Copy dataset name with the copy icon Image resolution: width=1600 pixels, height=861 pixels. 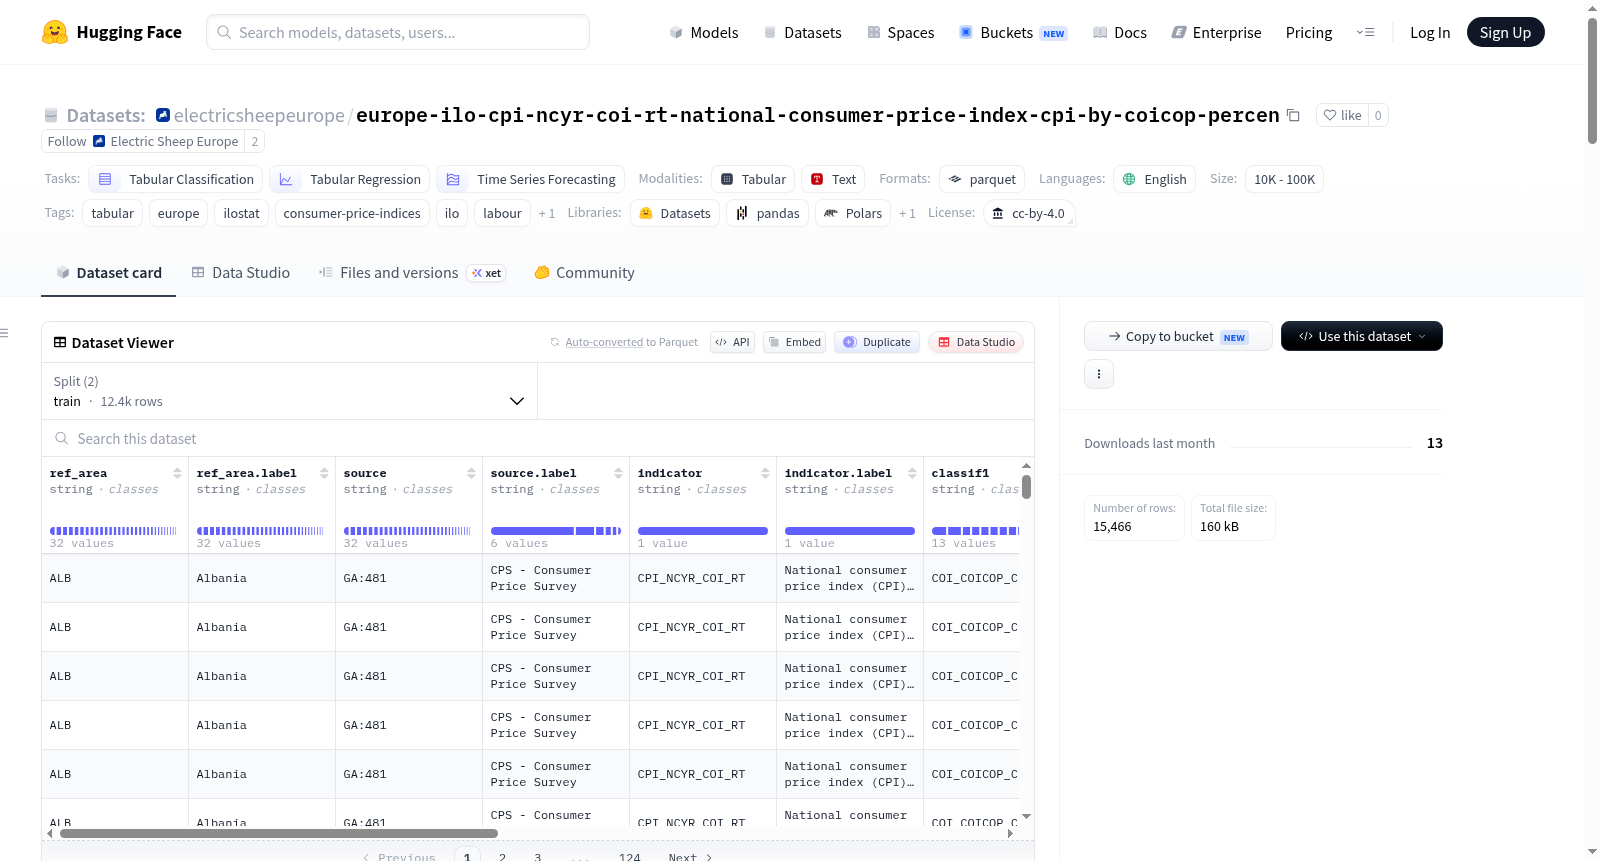coord(1293,115)
